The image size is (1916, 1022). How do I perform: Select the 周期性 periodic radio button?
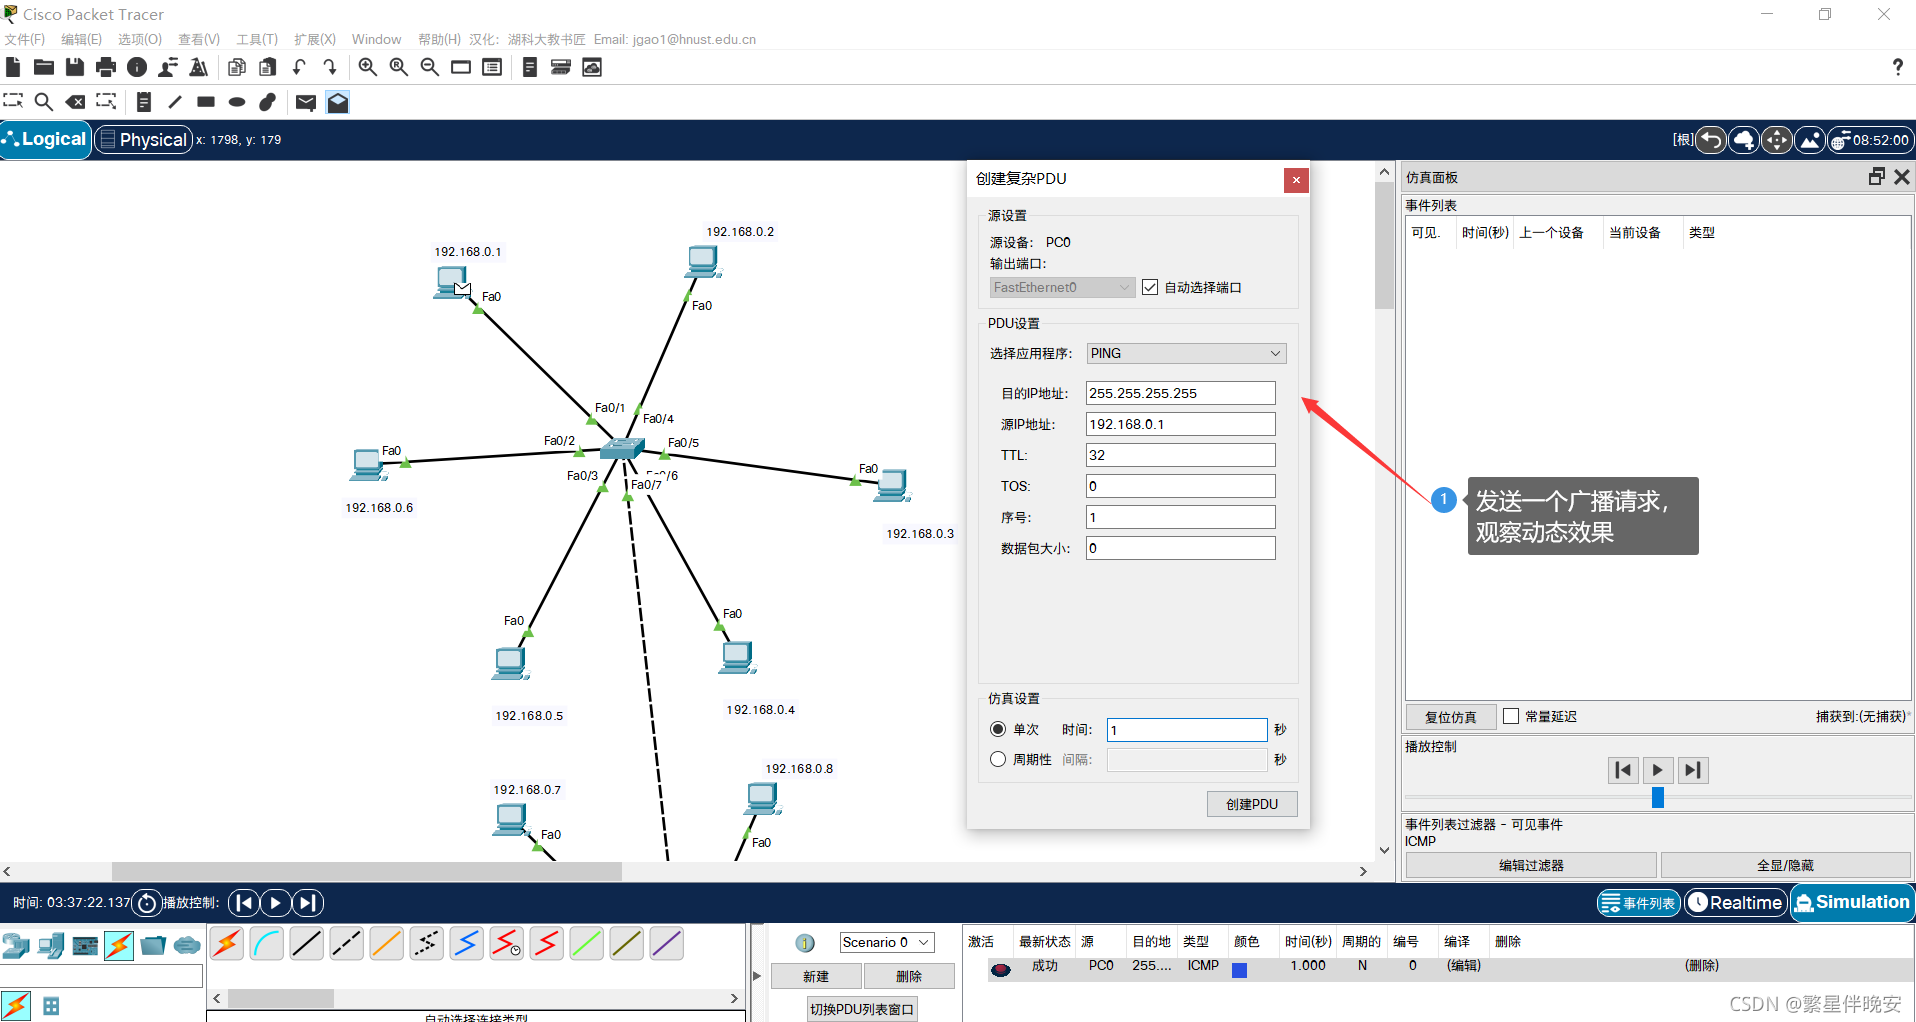(x=998, y=759)
